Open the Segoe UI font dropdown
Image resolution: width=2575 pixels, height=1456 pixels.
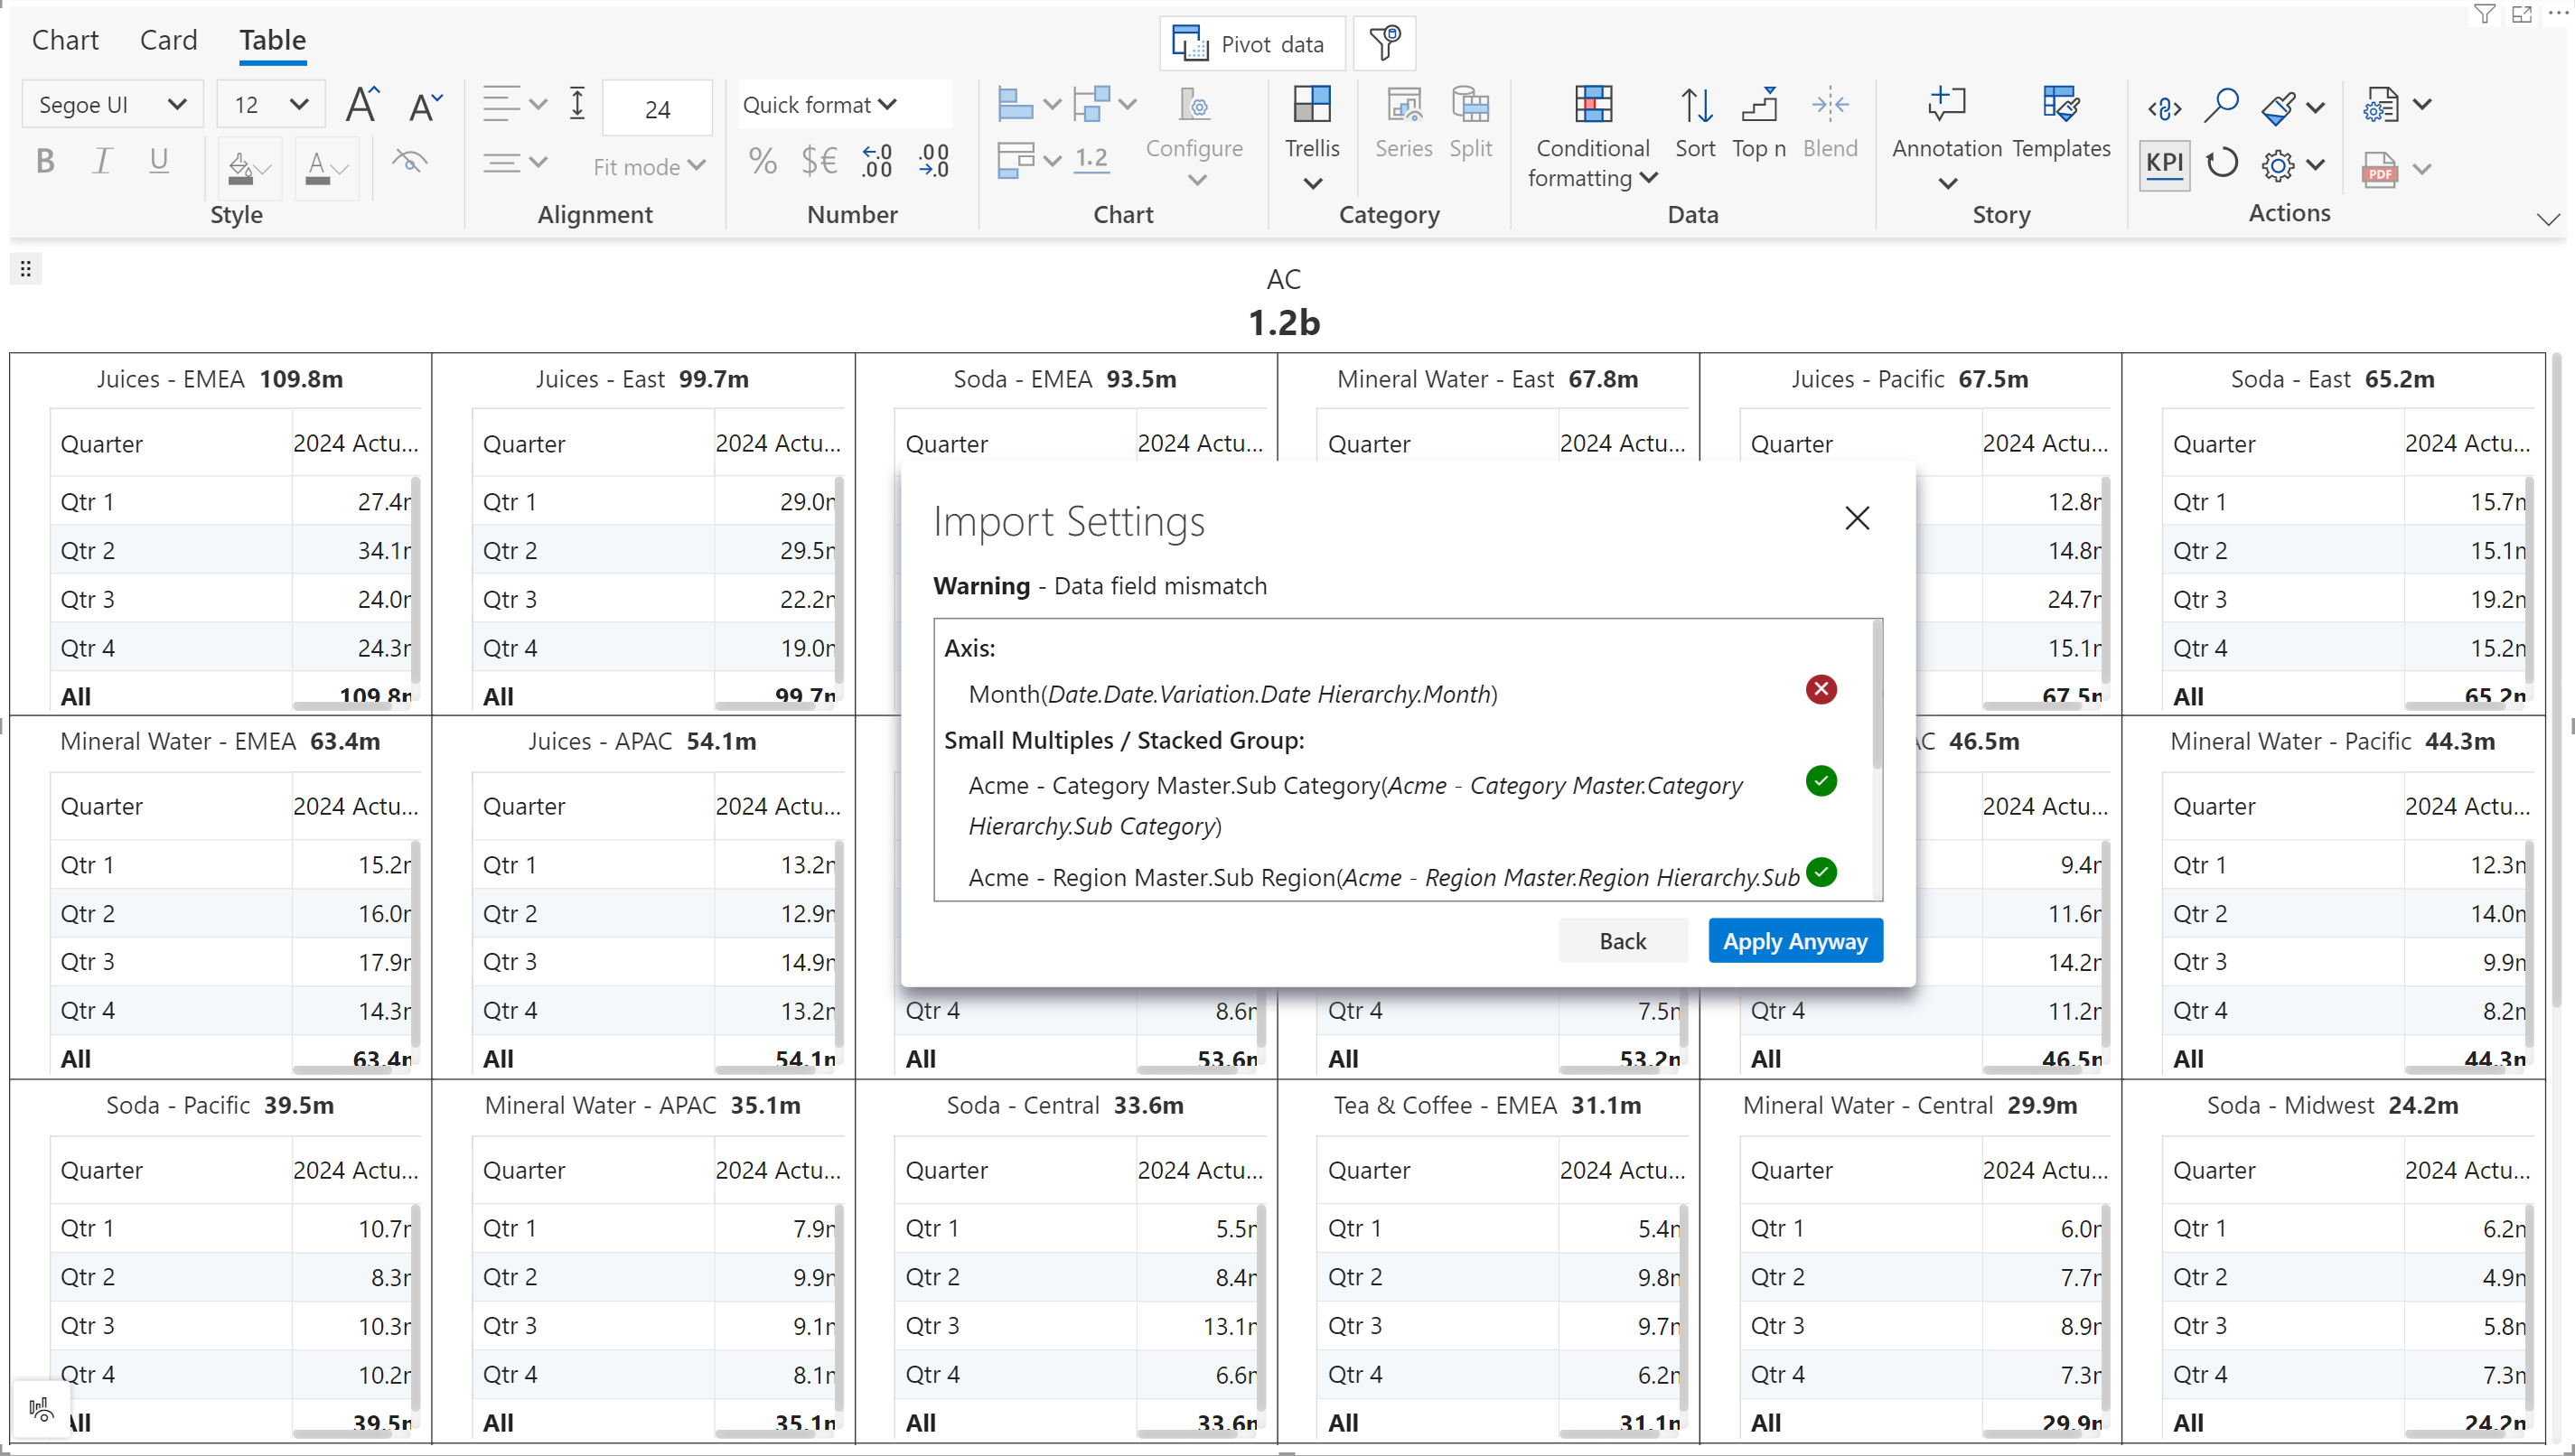pyautogui.click(x=111, y=105)
